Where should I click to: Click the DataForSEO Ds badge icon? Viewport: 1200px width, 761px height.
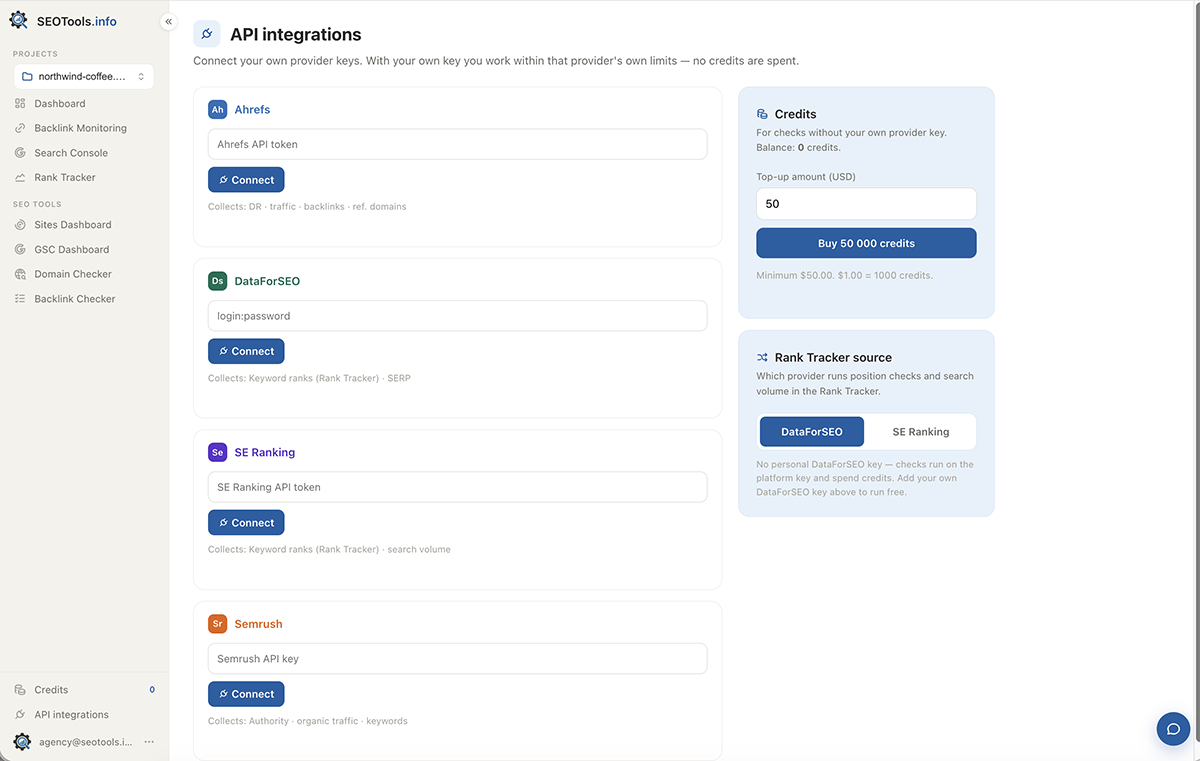(218, 281)
